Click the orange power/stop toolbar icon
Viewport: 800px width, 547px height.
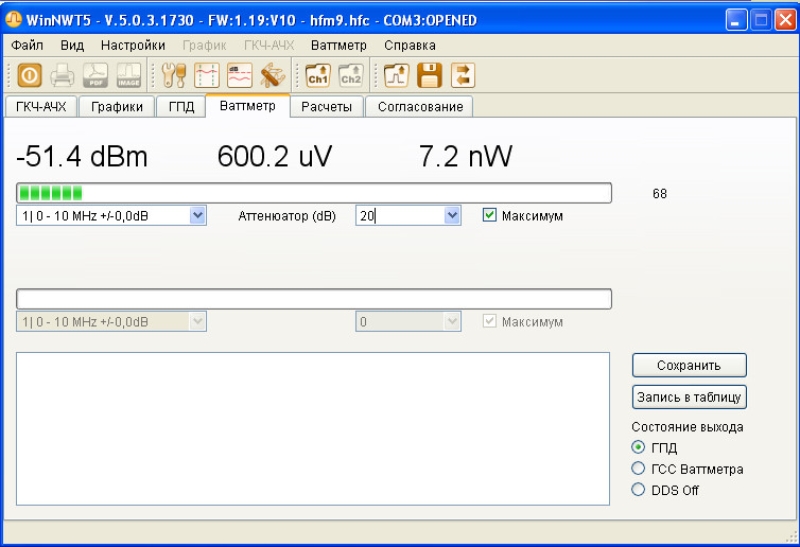[30, 76]
